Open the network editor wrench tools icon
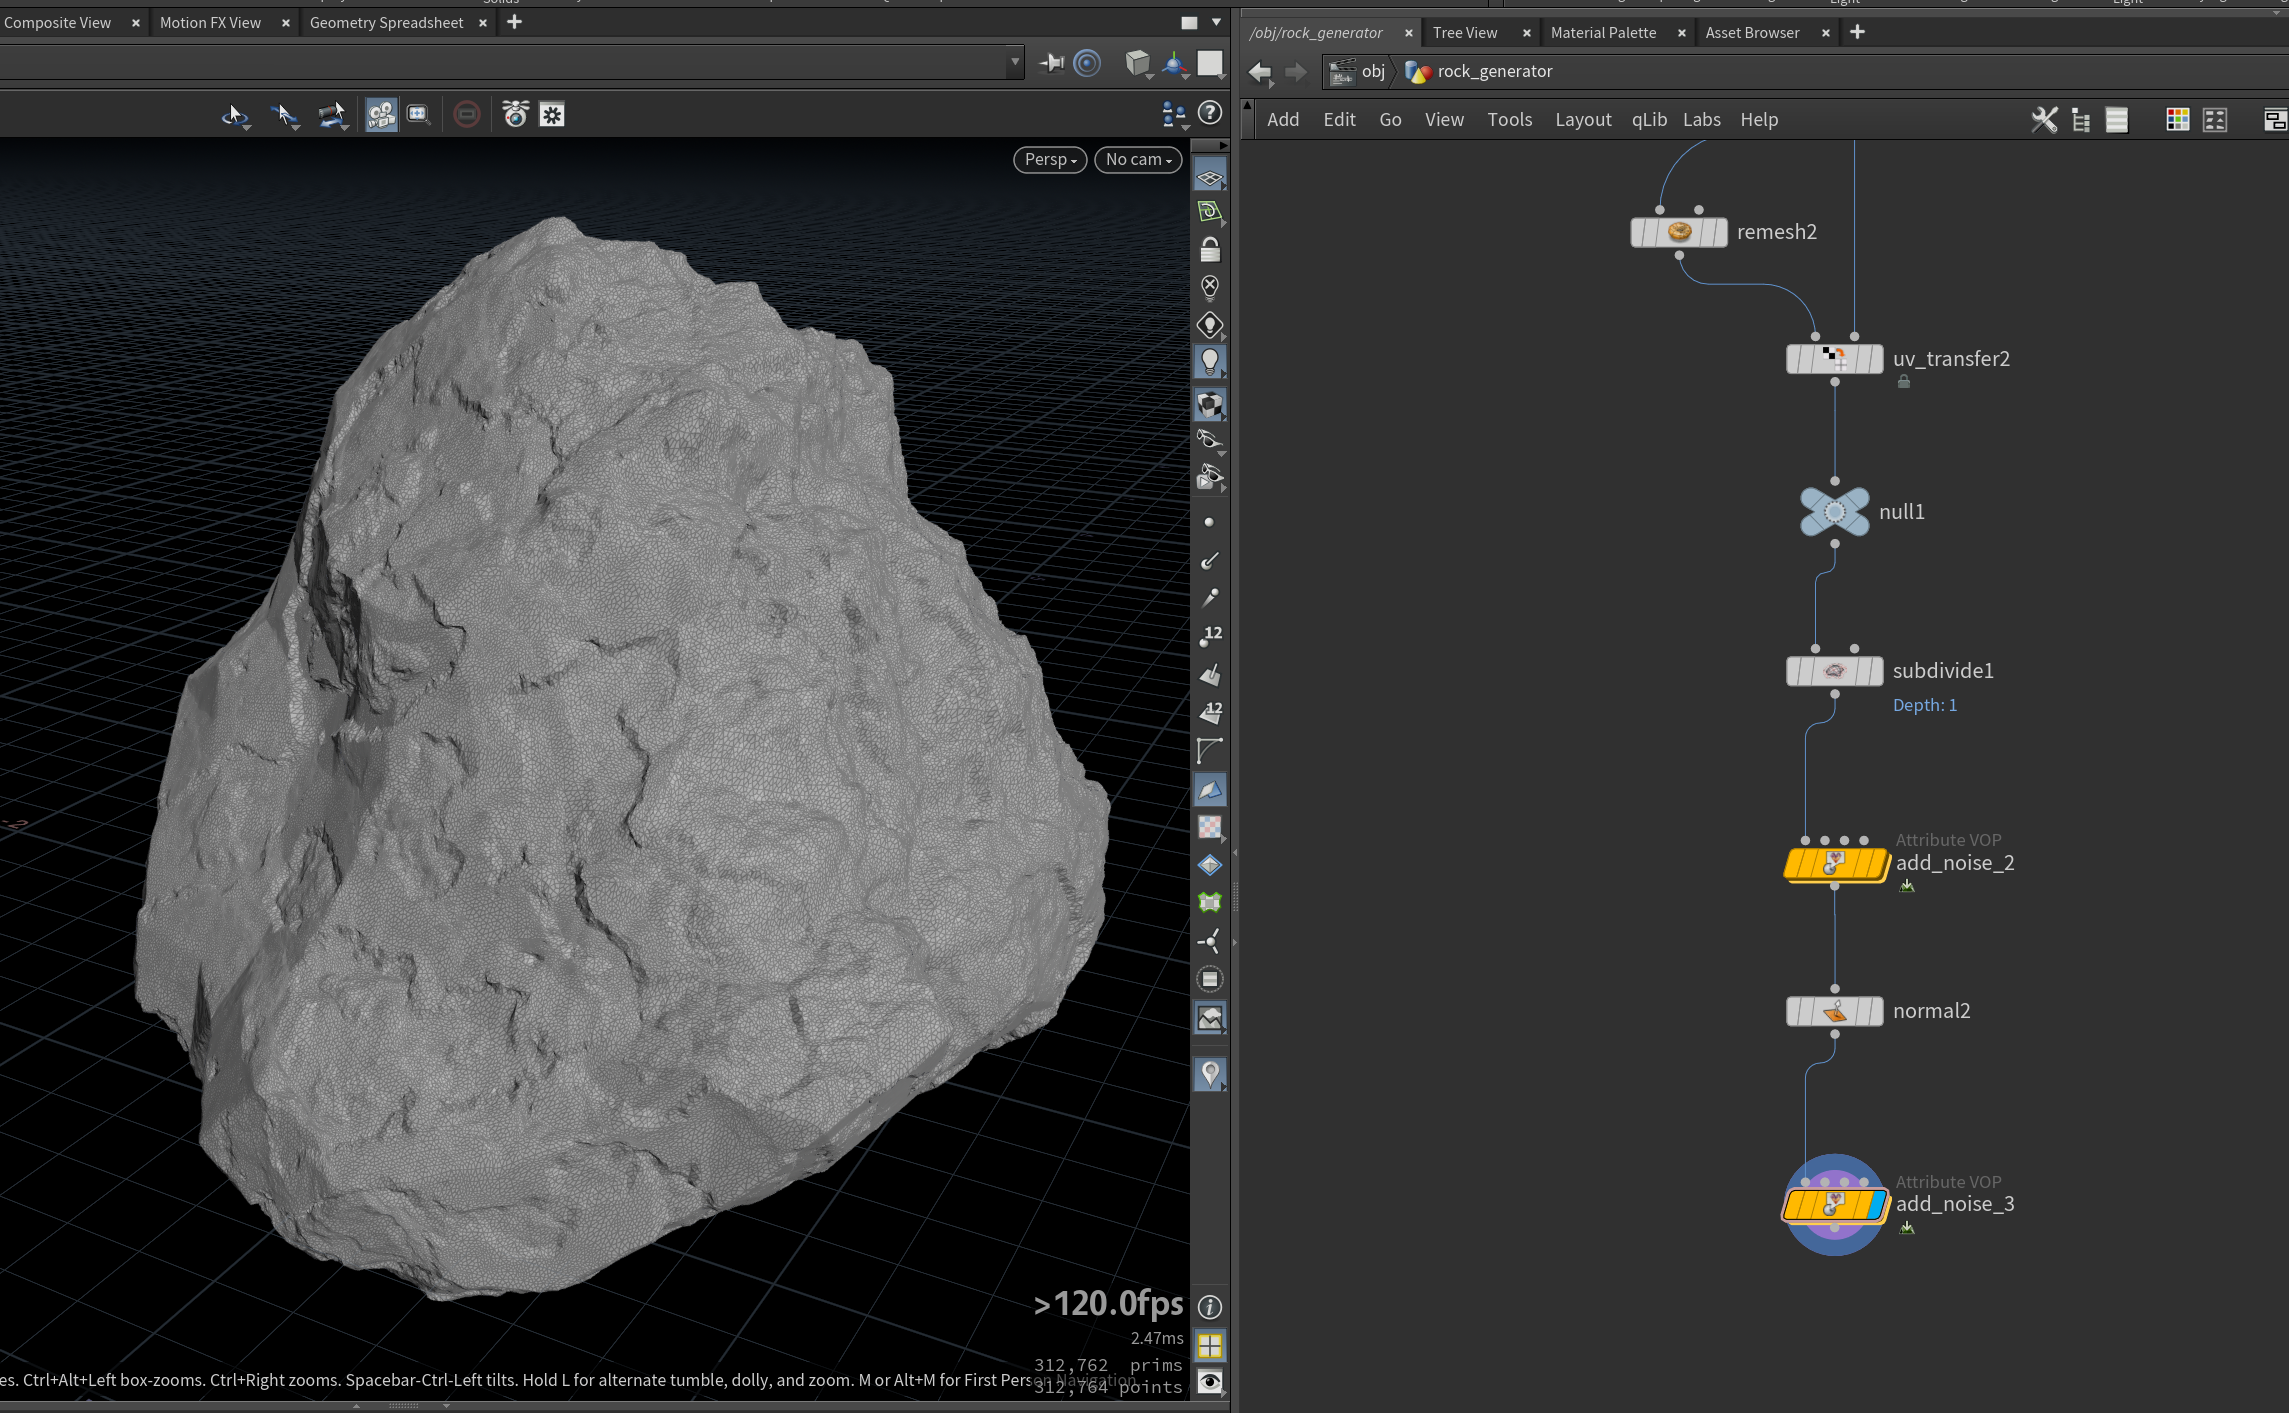Image resolution: width=2289 pixels, height=1413 pixels. pyautogui.click(x=2044, y=120)
